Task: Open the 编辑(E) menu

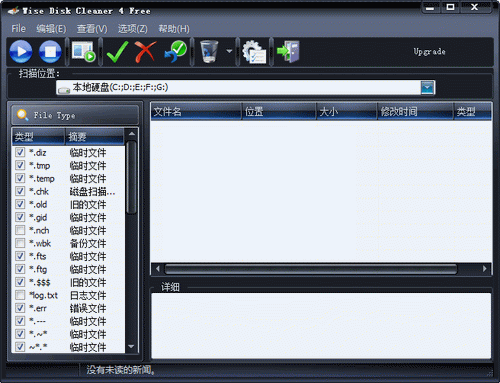Action: 51,29
